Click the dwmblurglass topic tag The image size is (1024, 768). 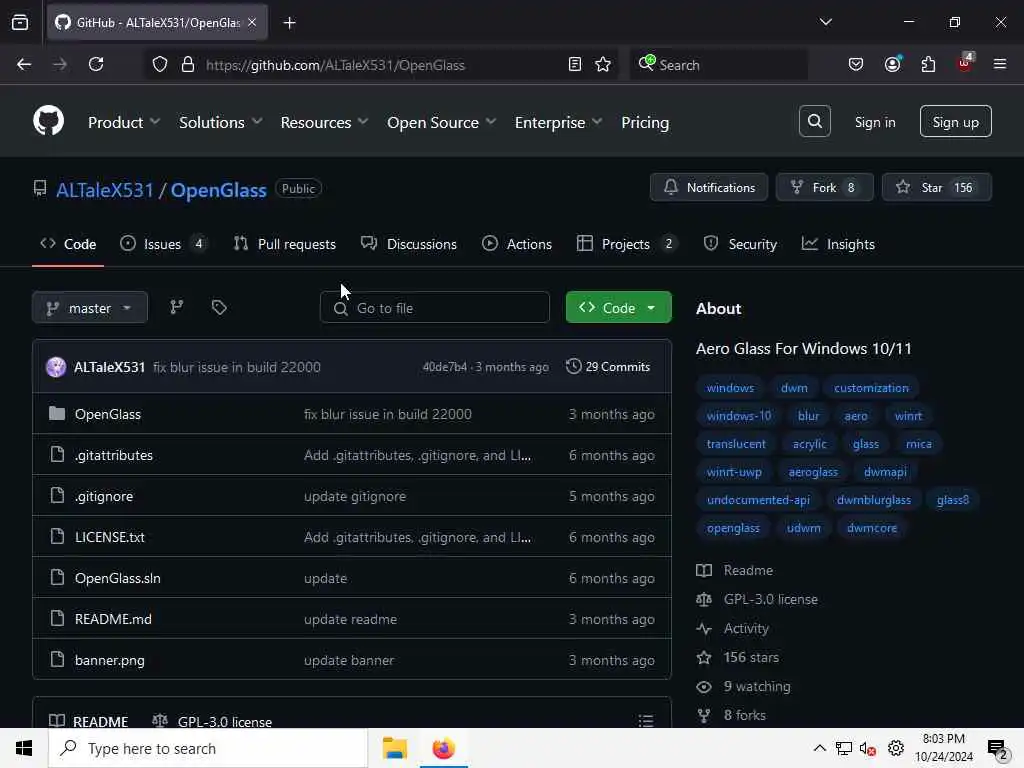click(874, 500)
